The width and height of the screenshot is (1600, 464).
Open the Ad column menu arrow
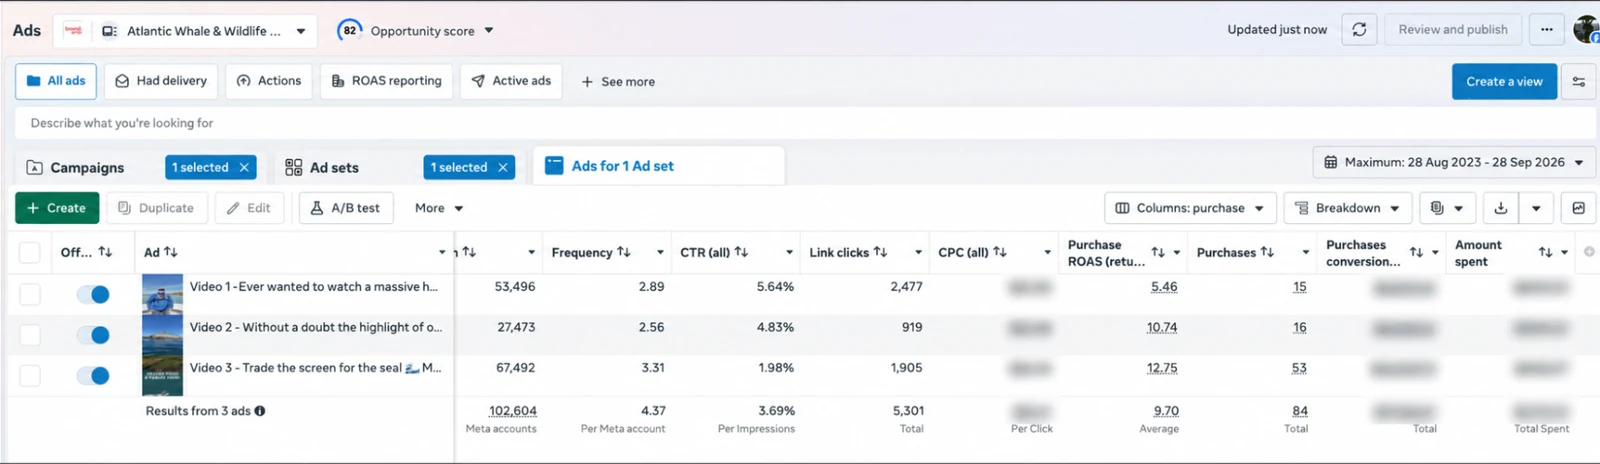click(442, 252)
